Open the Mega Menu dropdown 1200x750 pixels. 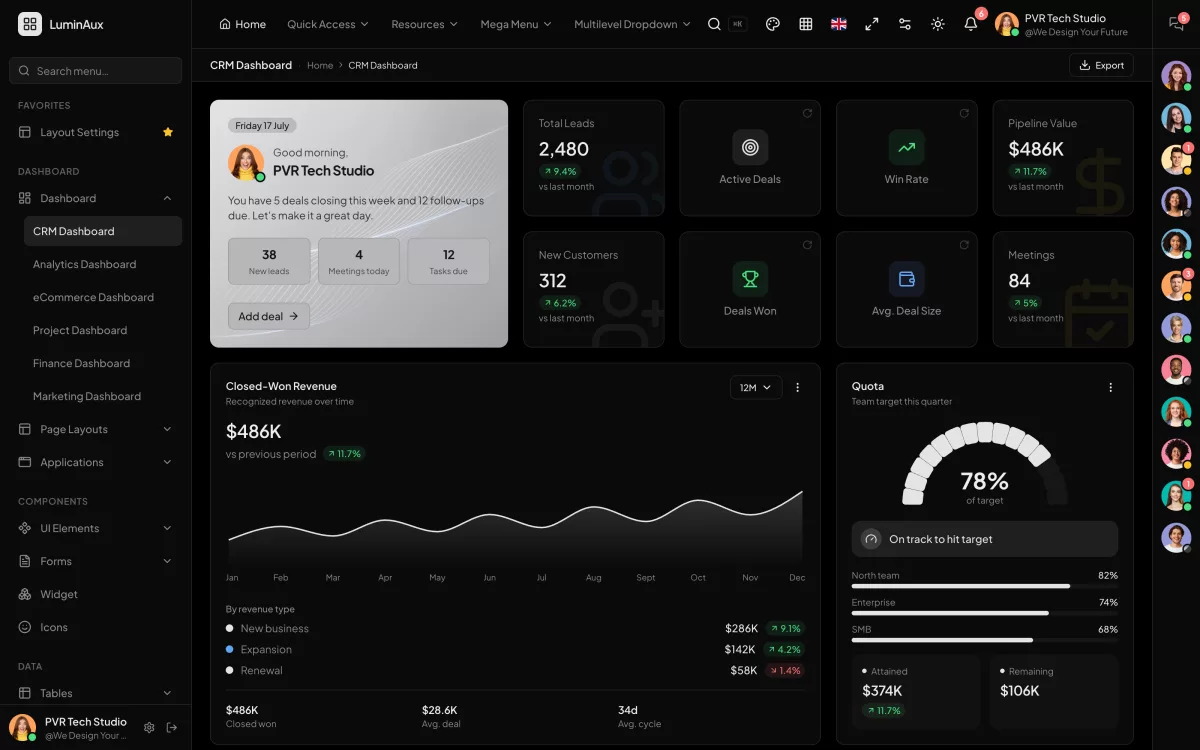(515, 24)
